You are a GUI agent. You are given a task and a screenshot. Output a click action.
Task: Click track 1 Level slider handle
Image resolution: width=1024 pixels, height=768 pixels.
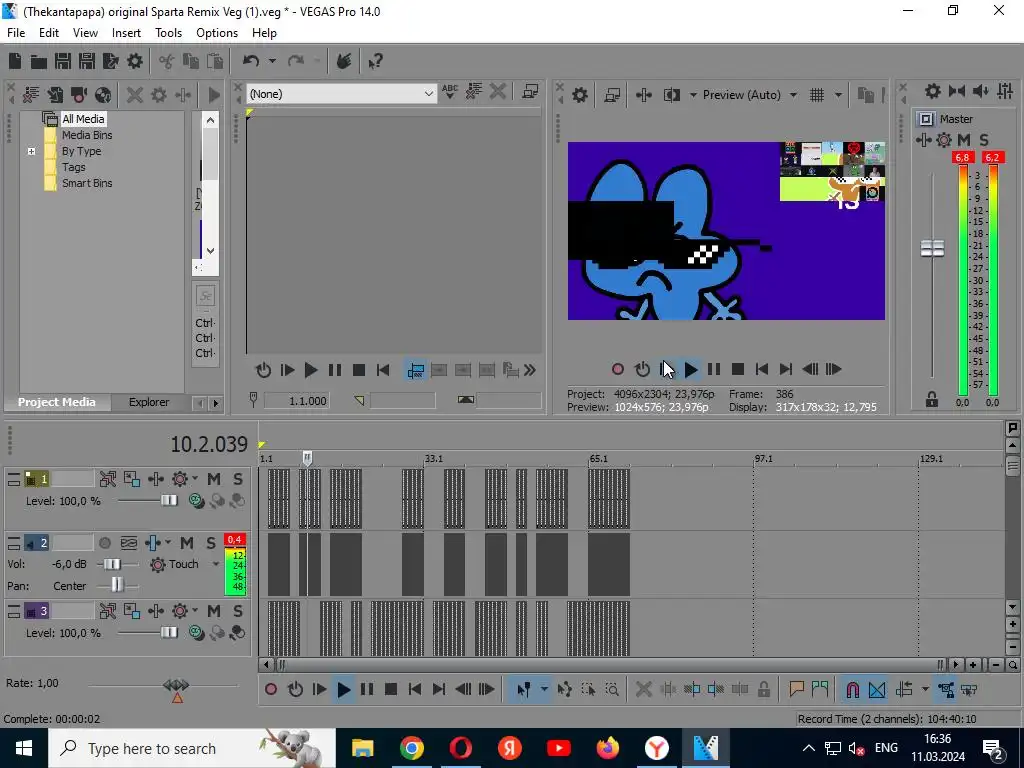tap(169, 501)
